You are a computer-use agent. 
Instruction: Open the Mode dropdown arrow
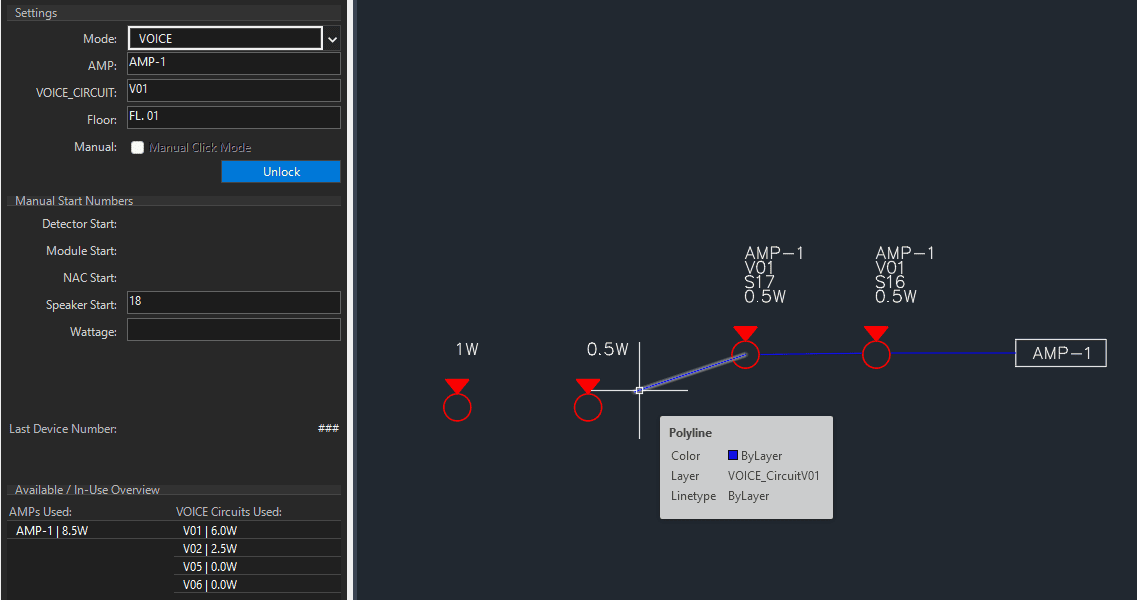(x=333, y=39)
